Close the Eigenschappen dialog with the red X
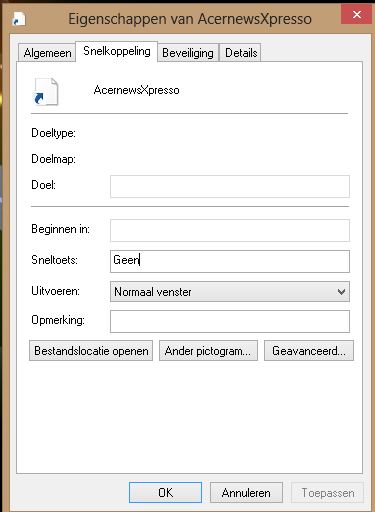Image resolution: width=375 pixels, height=512 pixels. click(356, 14)
